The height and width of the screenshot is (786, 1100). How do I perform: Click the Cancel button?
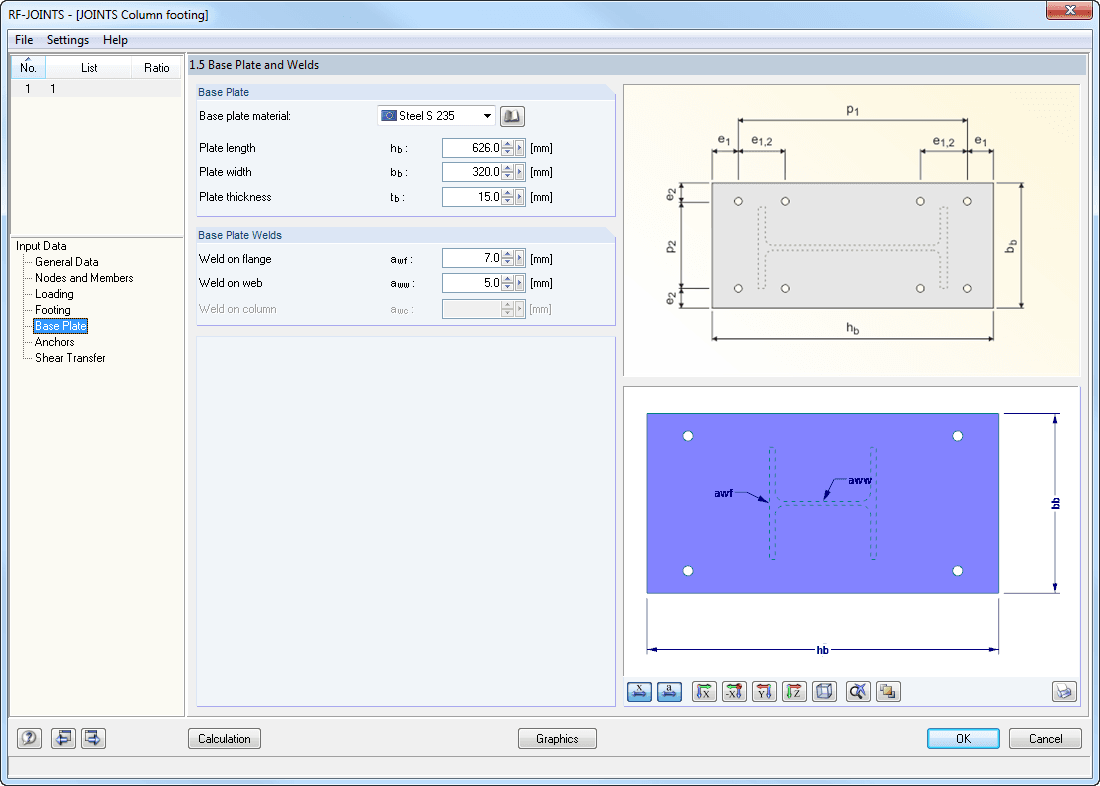tap(1045, 739)
